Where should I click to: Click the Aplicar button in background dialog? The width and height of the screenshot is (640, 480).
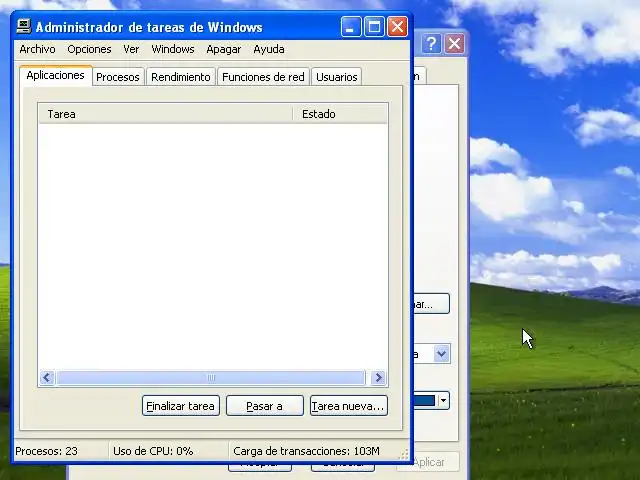pyautogui.click(x=428, y=462)
